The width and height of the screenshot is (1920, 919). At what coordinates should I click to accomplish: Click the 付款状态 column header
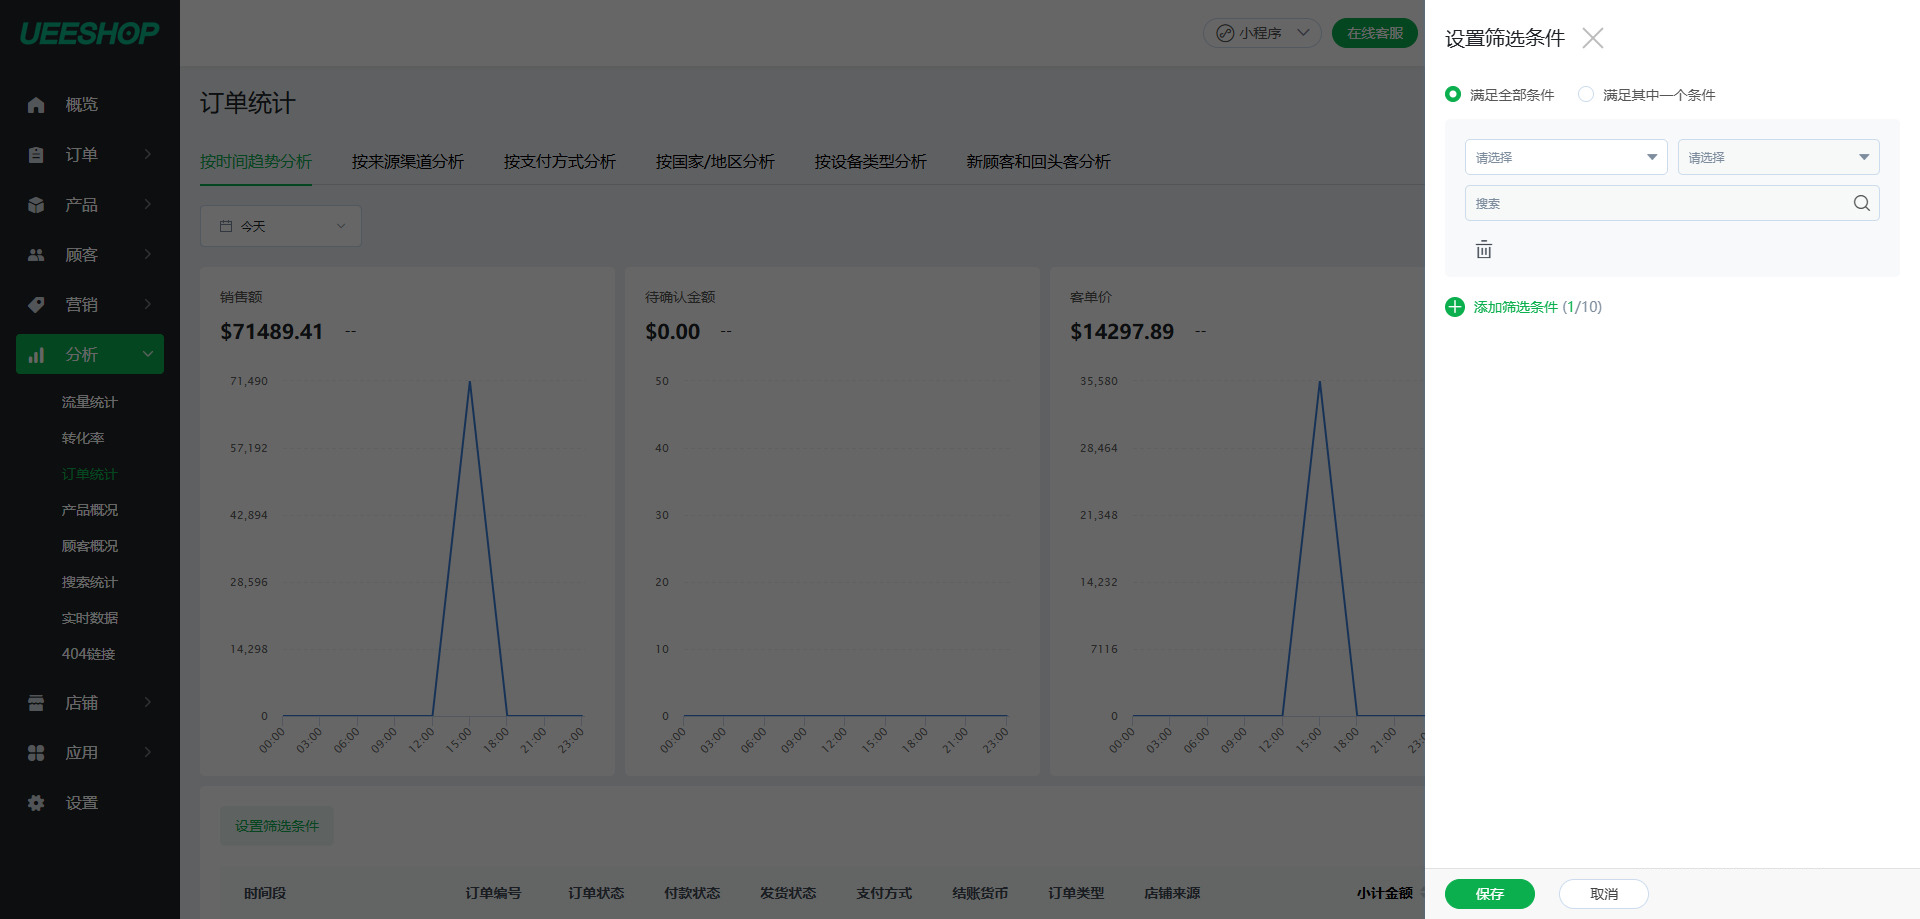[692, 893]
